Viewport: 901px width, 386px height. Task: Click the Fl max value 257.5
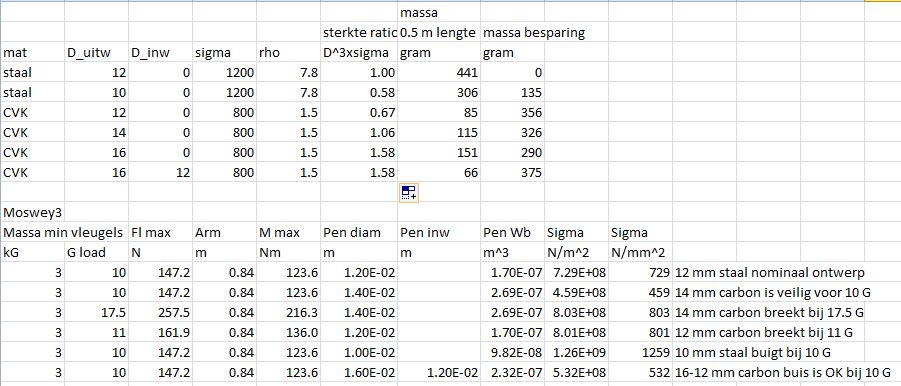[160, 312]
